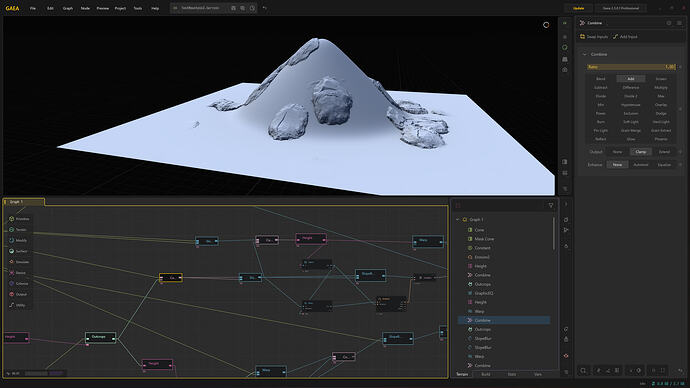
Task: Collapse the Combine properties section
Action: click(x=584, y=55)
